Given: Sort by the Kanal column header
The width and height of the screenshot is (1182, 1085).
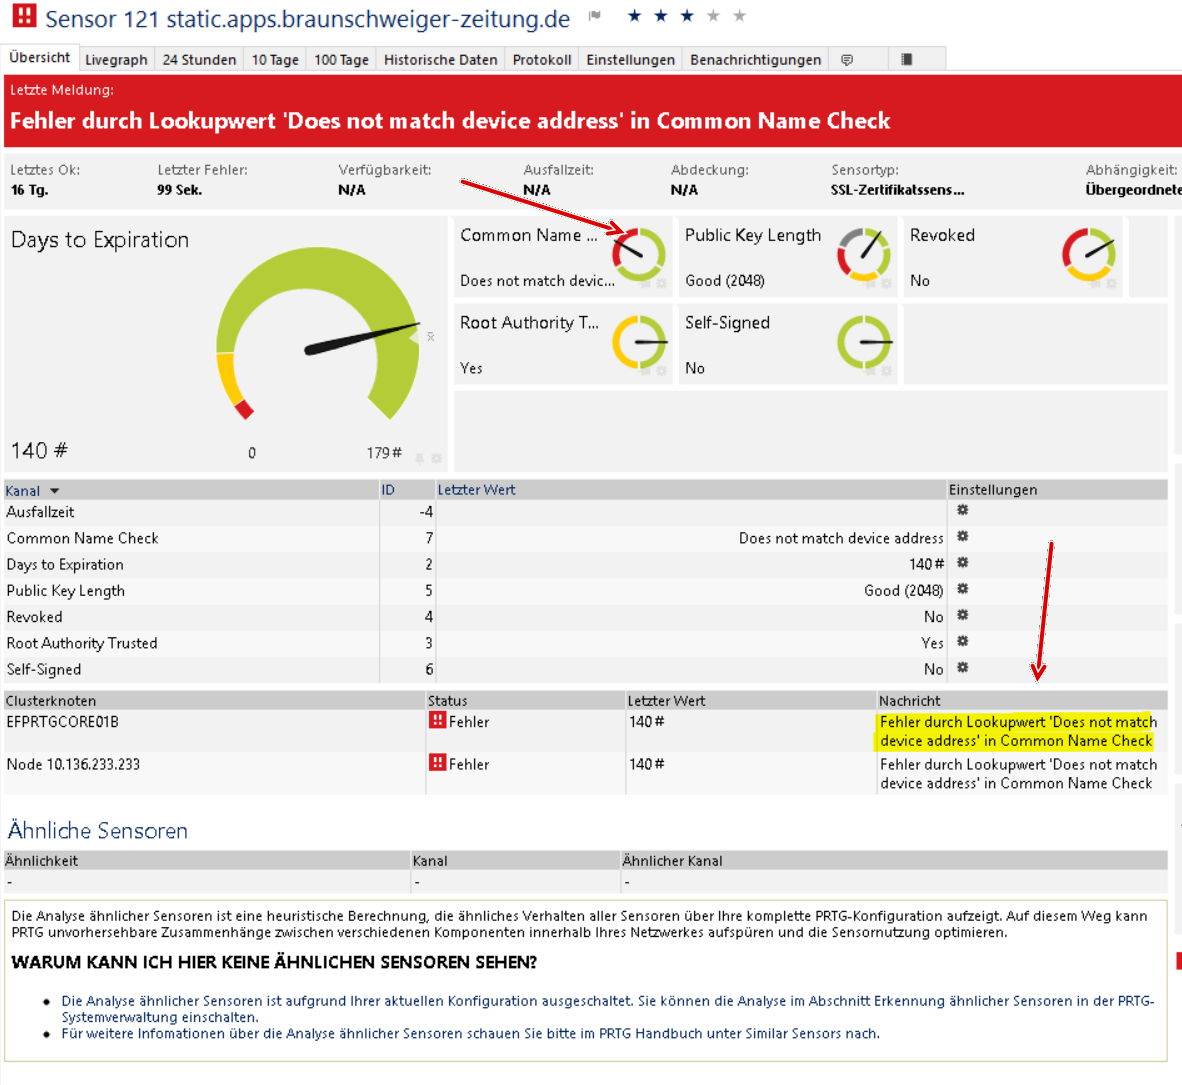Looking at the screenshot, I should [23, 491].
